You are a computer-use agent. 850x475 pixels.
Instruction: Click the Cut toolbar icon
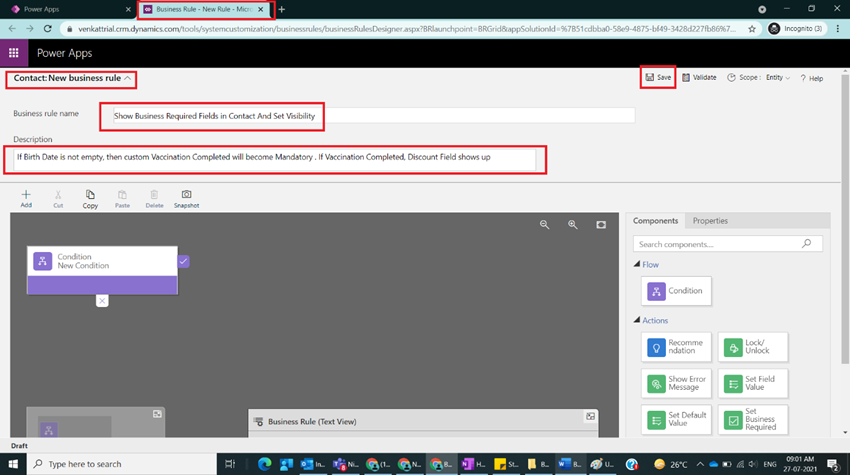tap(58, 198)
